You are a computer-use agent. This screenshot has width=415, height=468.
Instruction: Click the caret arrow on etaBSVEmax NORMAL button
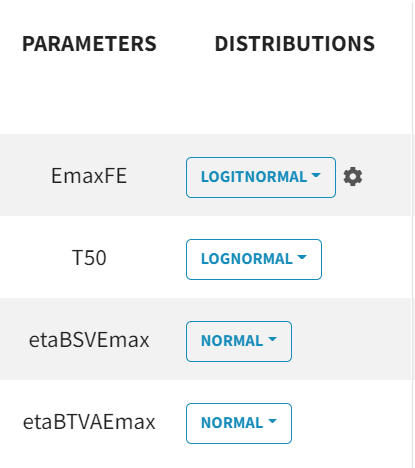pos(272,339)
